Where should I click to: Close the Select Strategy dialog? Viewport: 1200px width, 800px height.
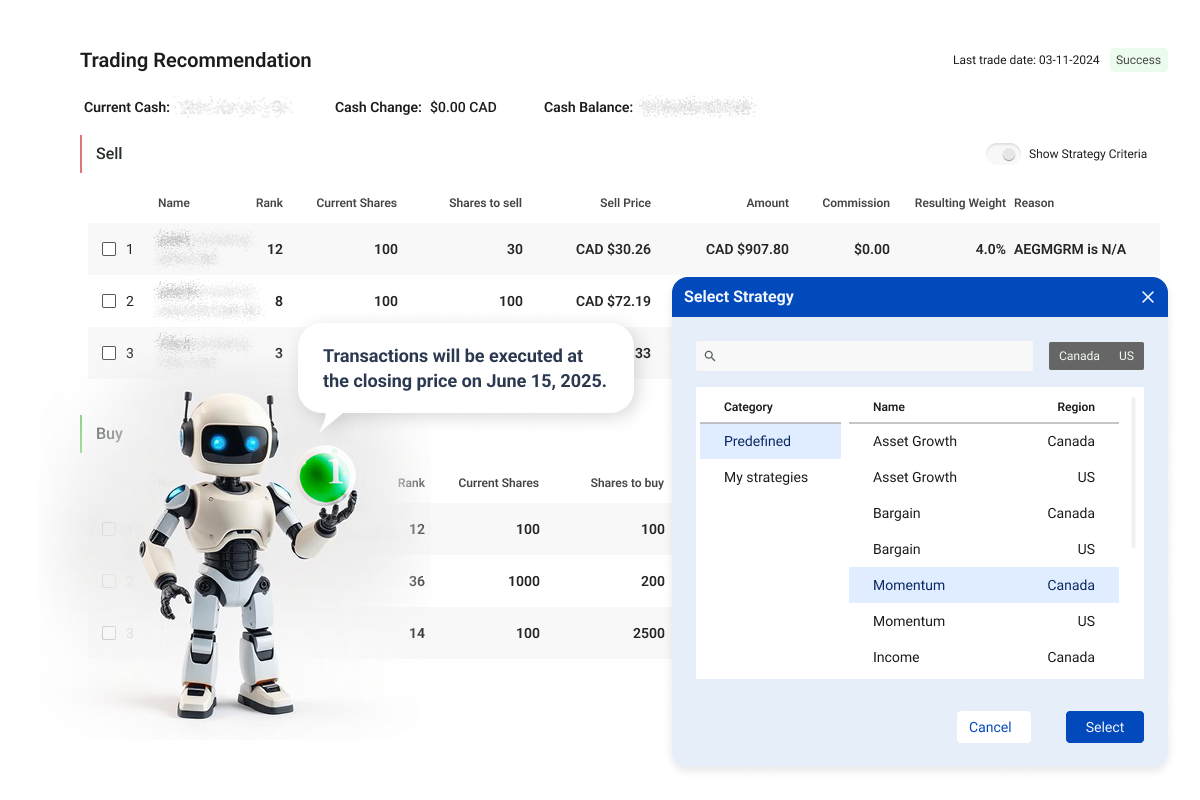coord(1147,296)
